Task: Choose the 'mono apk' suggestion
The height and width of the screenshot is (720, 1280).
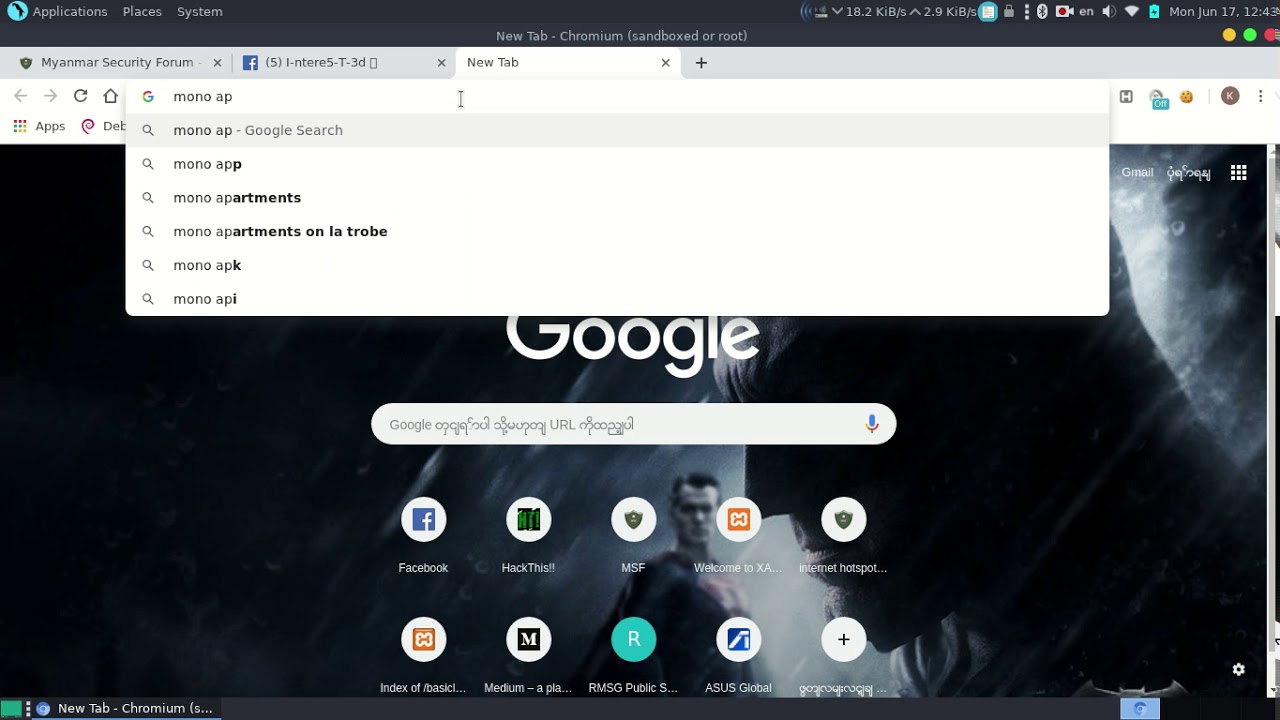Action: (617, 266)
